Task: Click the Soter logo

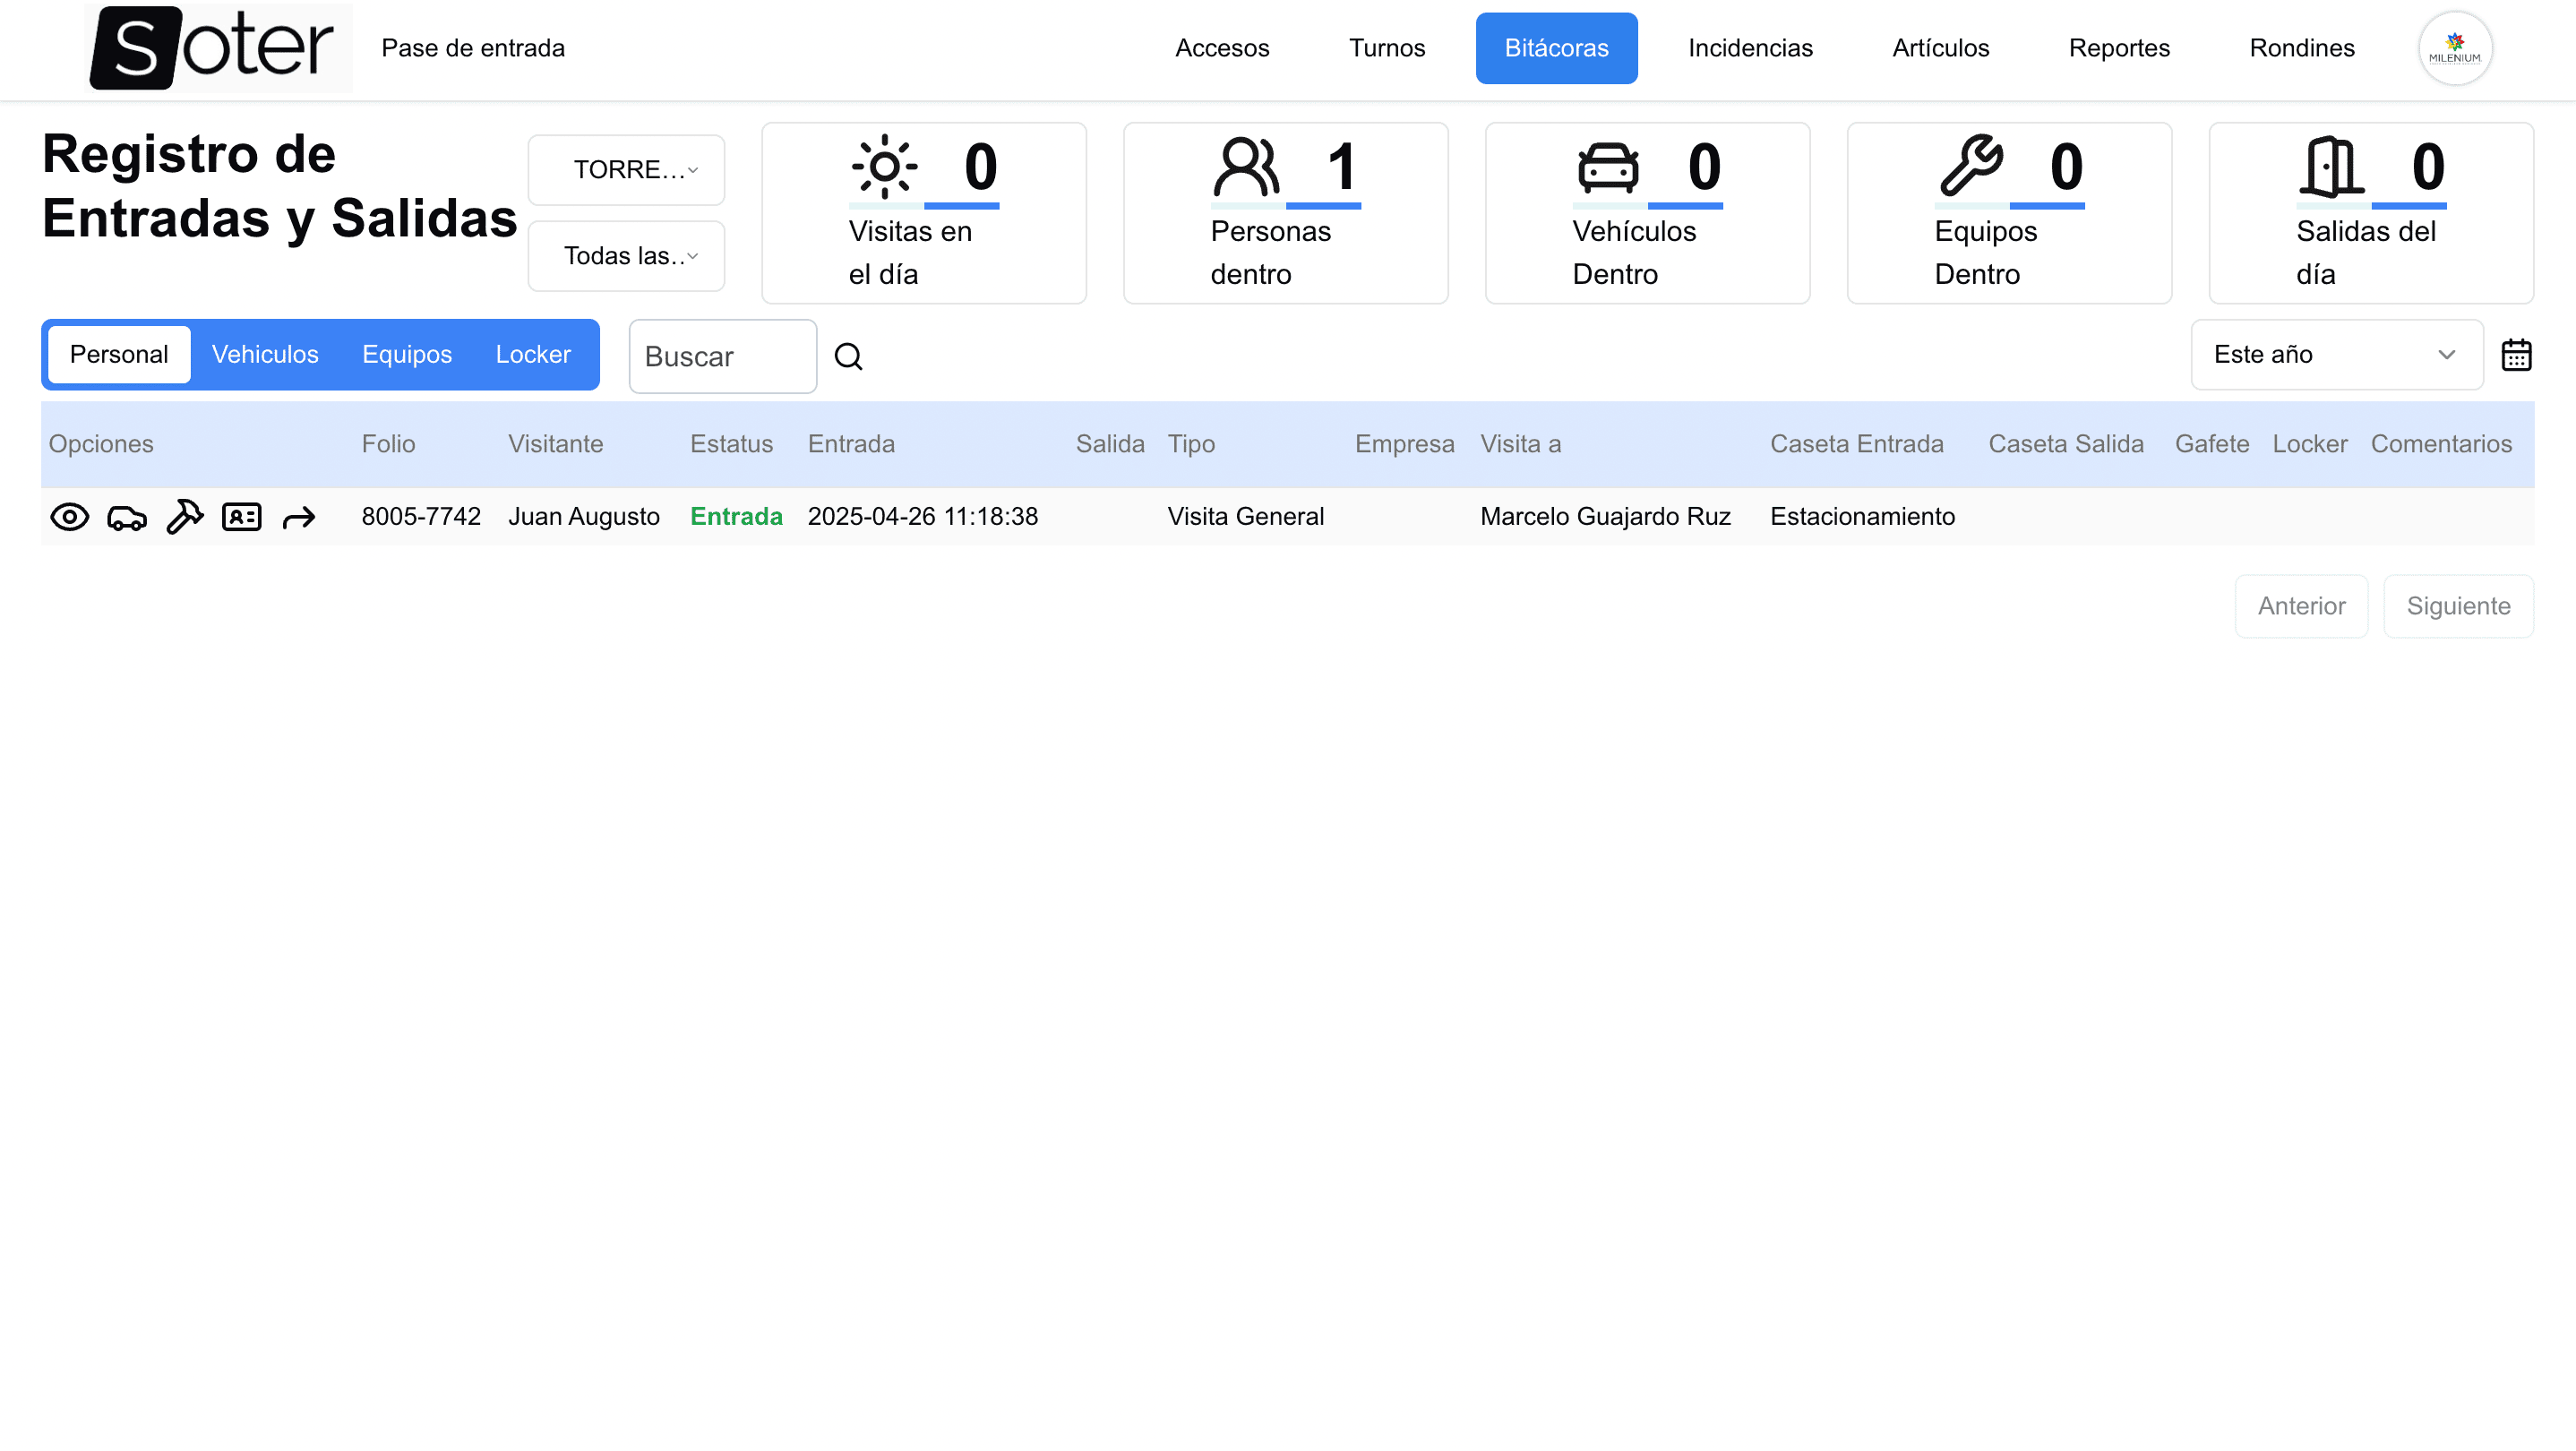Action: click(219, 48)
